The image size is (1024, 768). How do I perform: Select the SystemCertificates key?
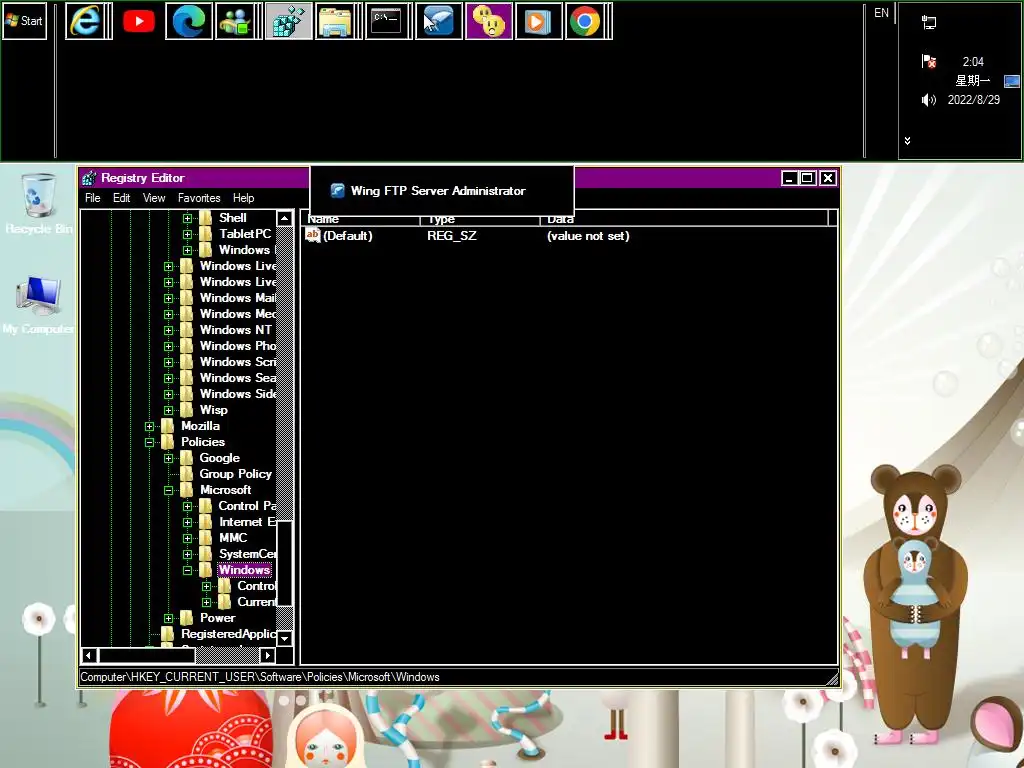point(248,554)
